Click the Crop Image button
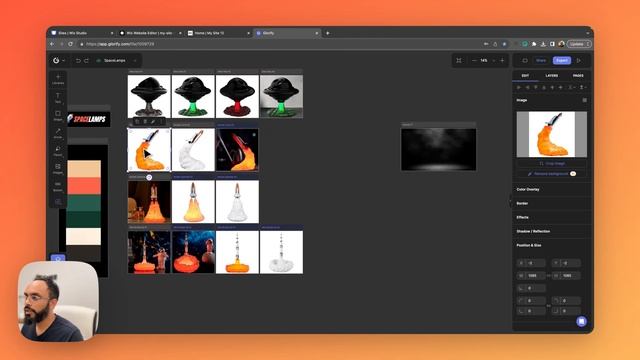Viewport: 640px width, 360px height. coord(552,163)
